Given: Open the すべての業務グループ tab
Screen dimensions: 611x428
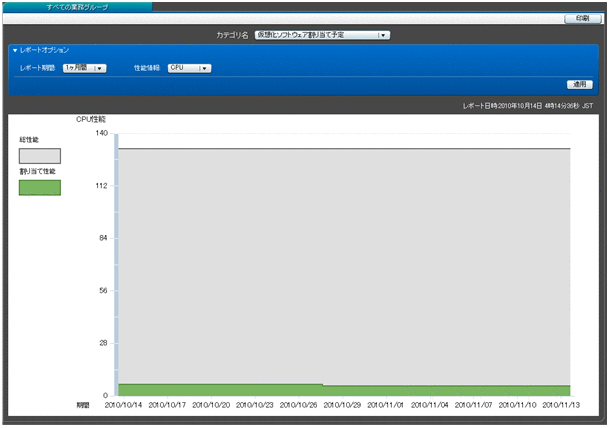Looking at the screenshot, I should [77, 6].
